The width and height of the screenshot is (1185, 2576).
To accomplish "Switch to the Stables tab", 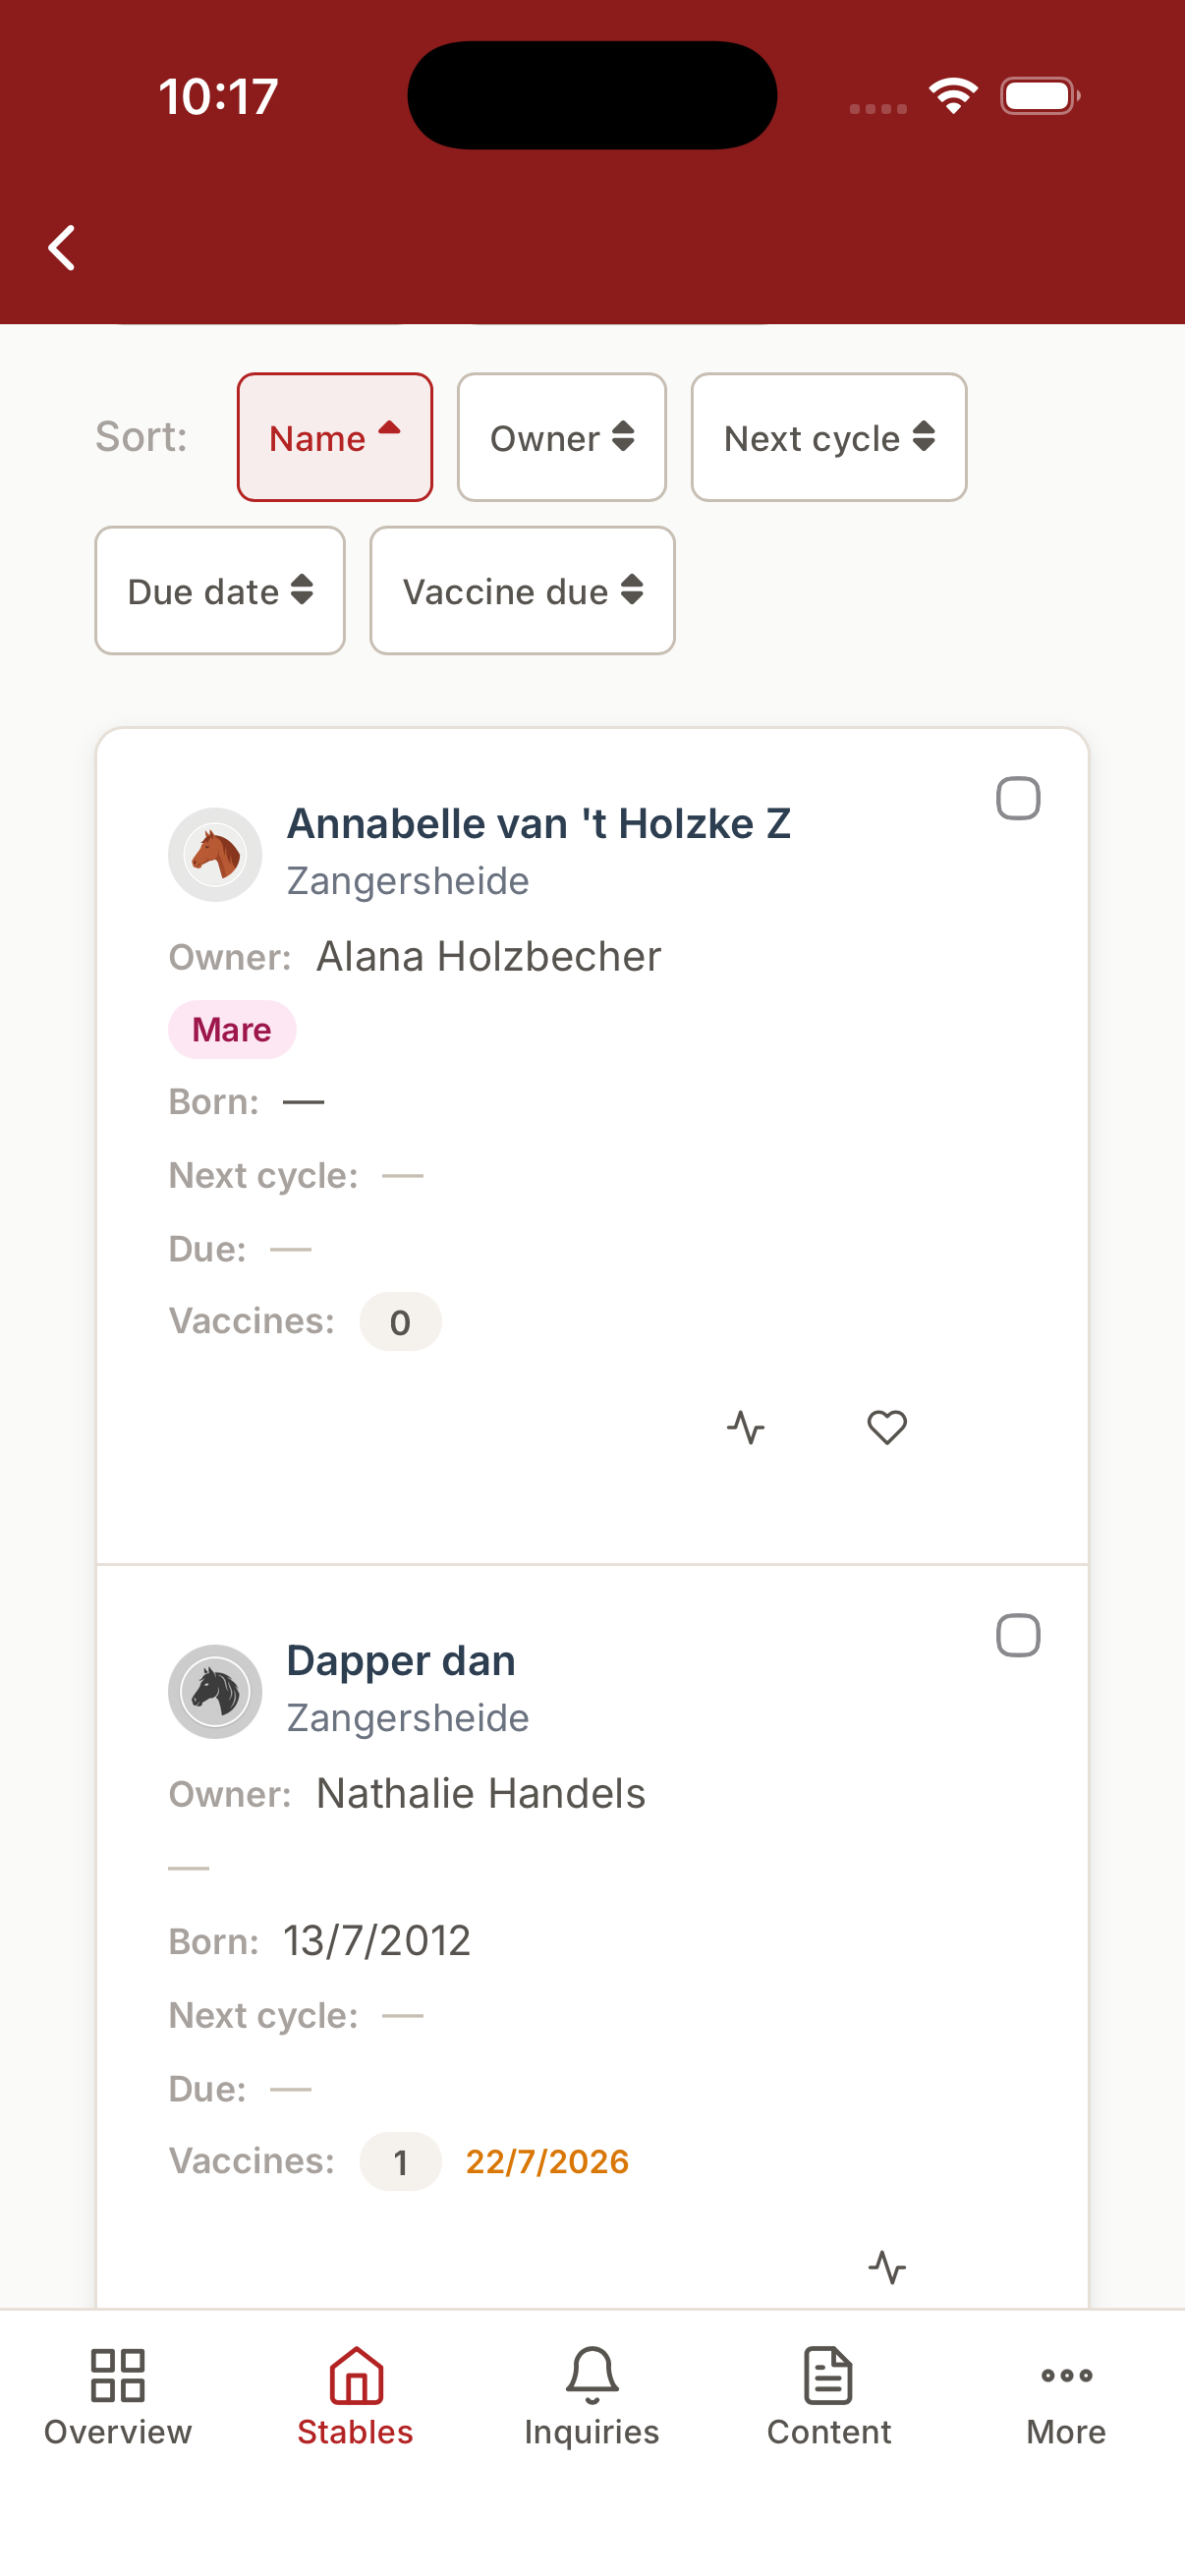I will (x=355, y=2397).
